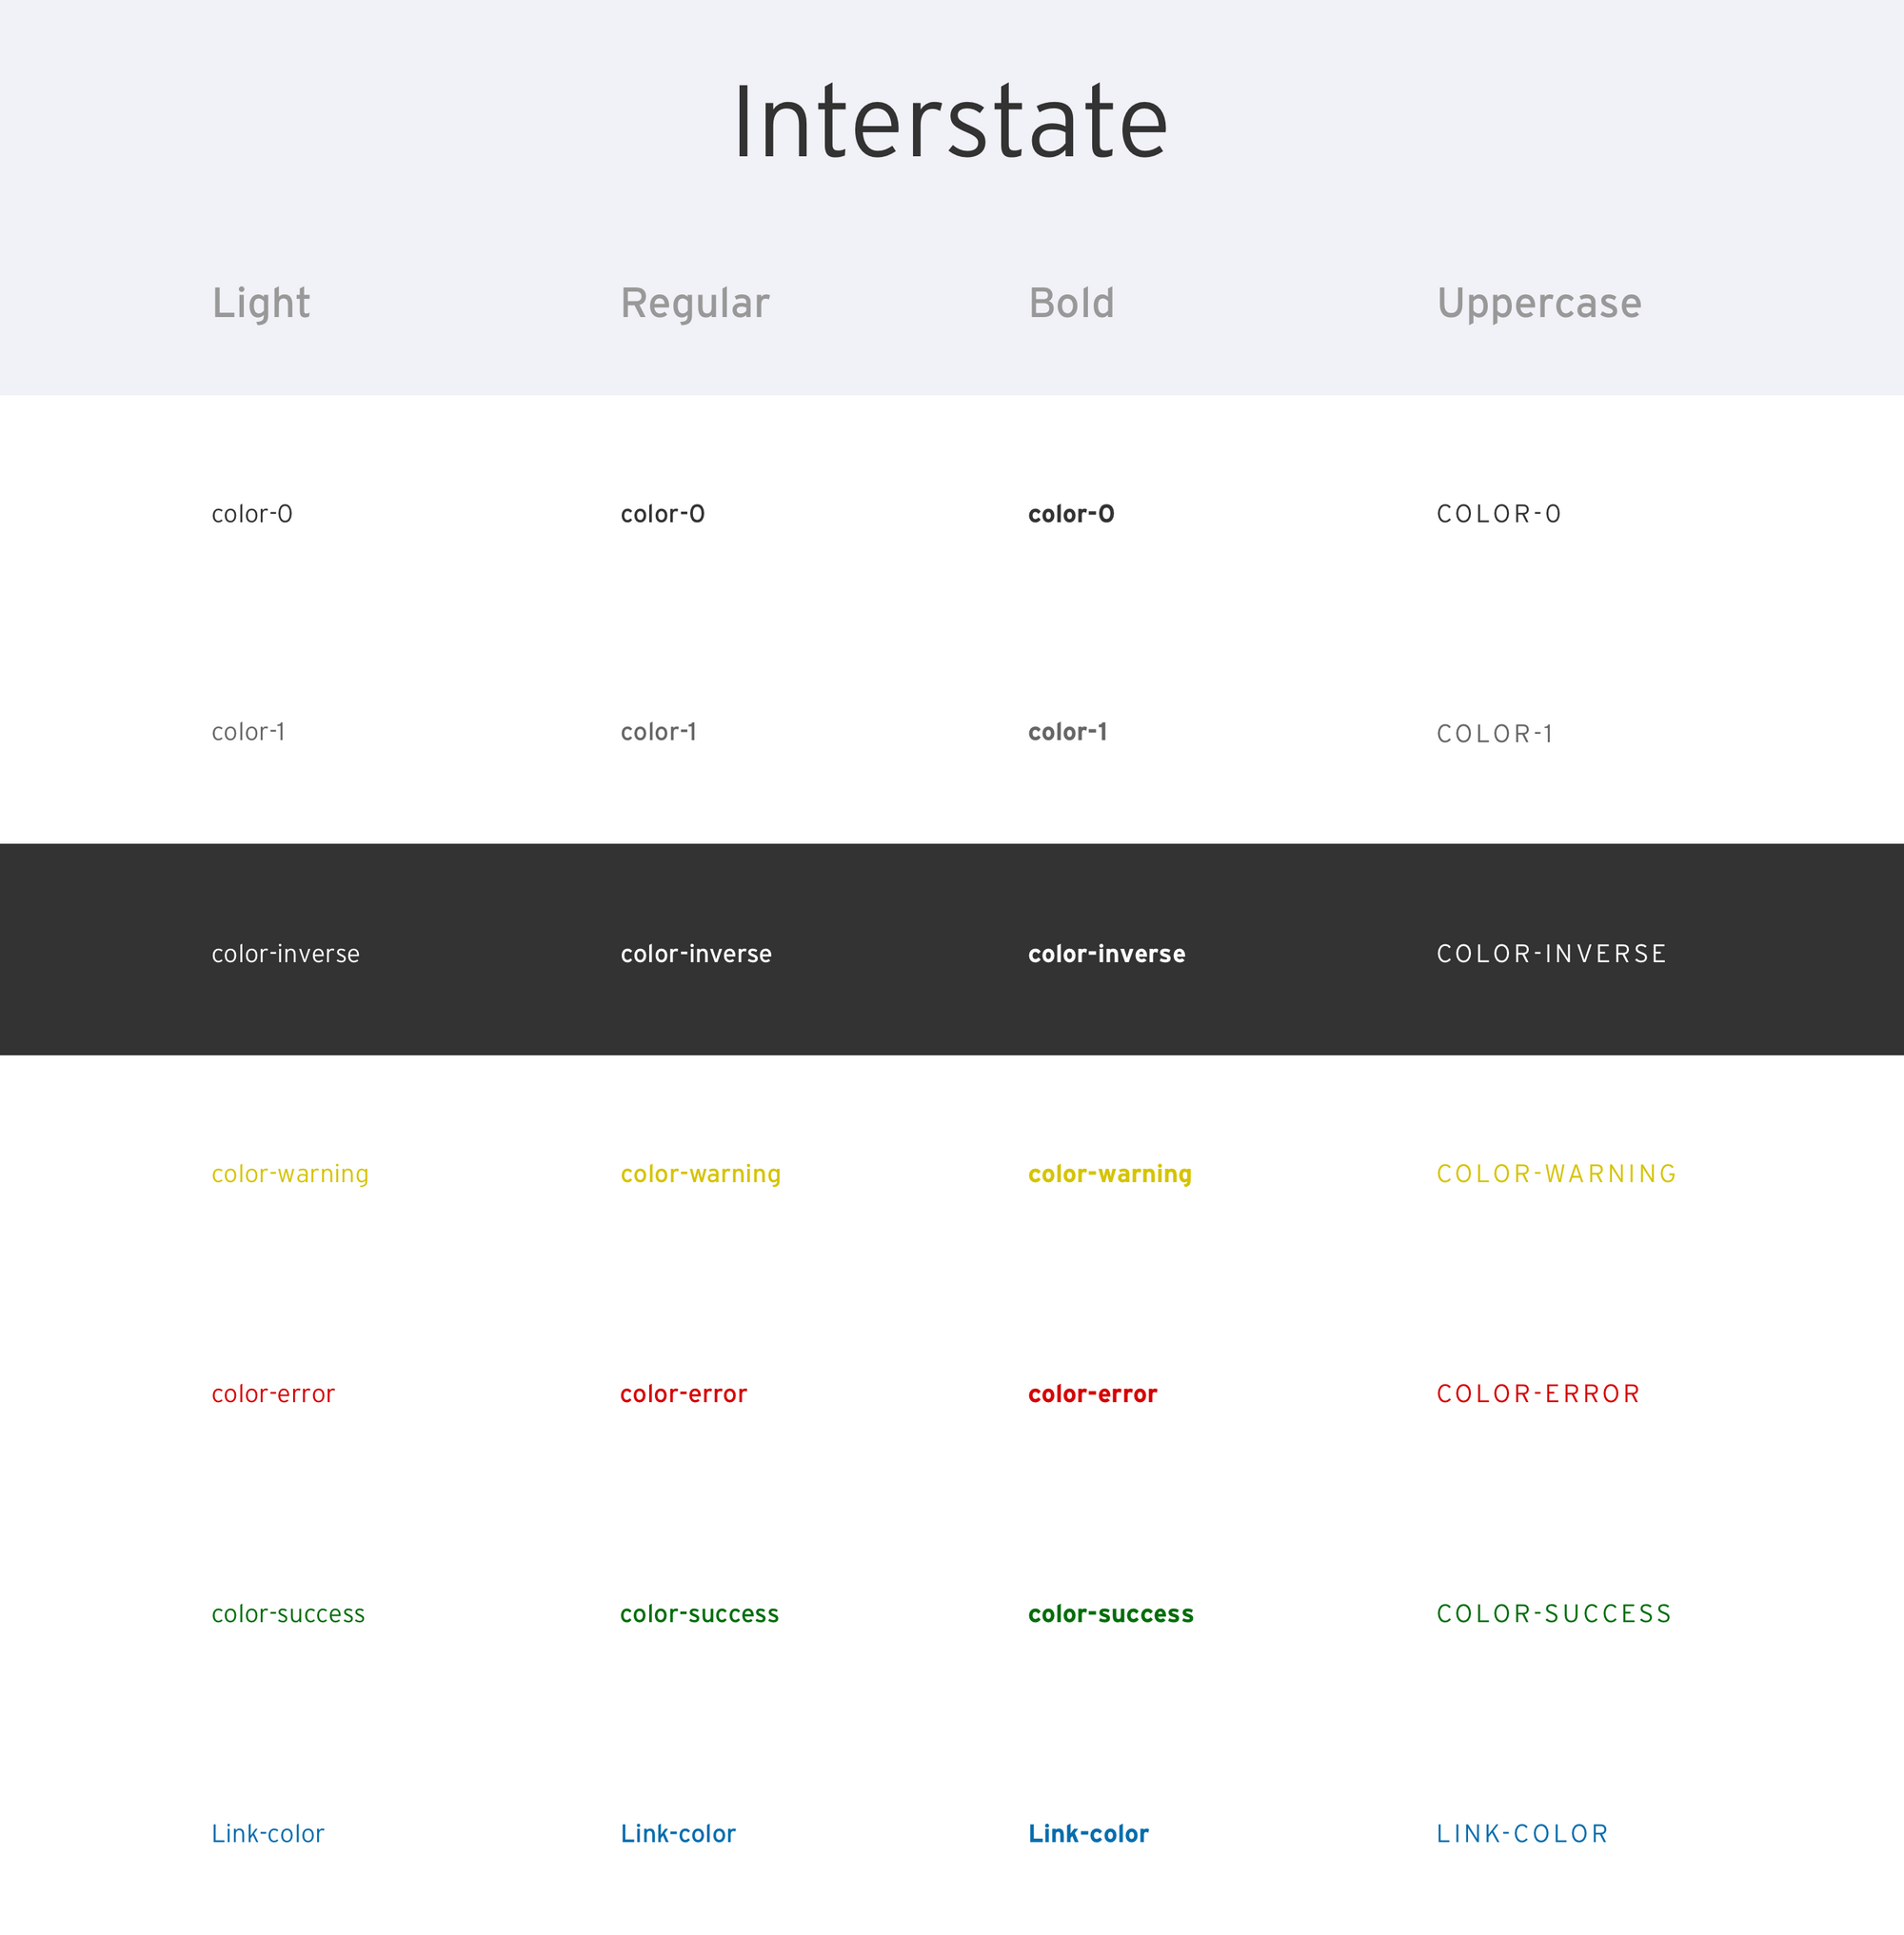Select the Light column header
The width and height of the screenshot is (1904, 1935).
[261, 303]
